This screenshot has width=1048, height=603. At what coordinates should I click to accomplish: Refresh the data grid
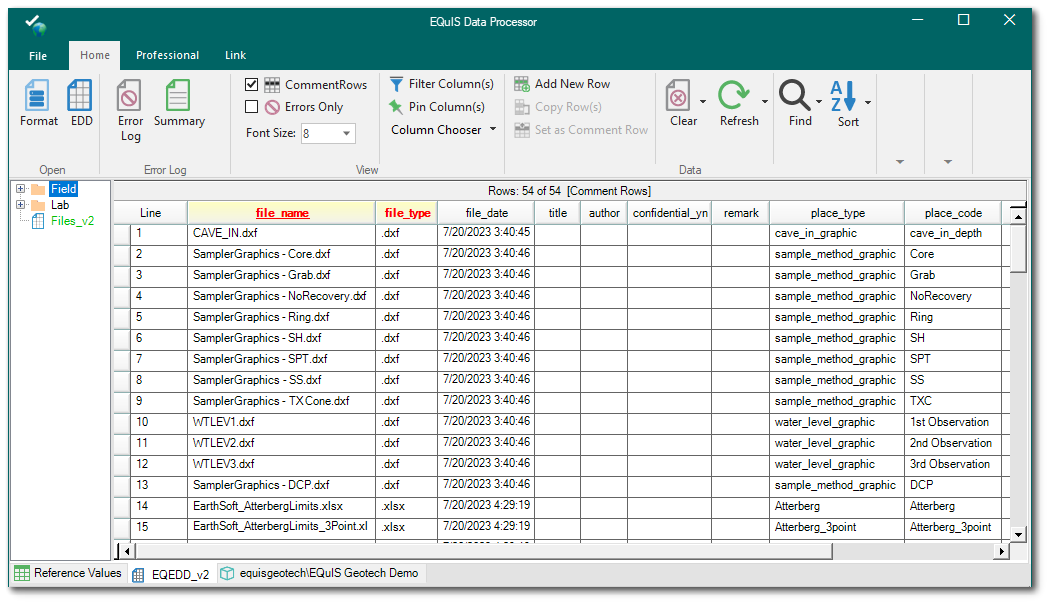coord(736,104)
